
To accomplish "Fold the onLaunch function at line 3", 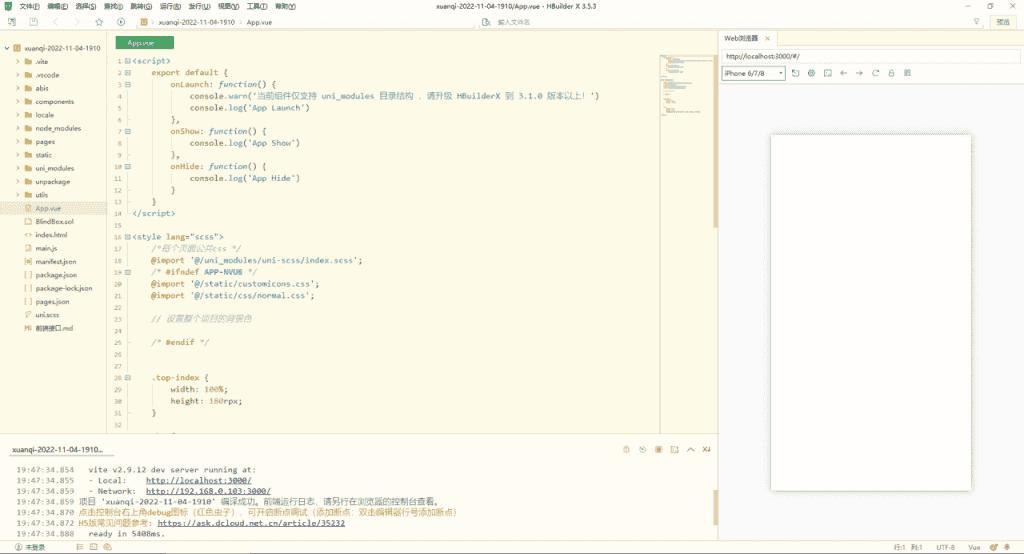I will click(x=128, y=84).
